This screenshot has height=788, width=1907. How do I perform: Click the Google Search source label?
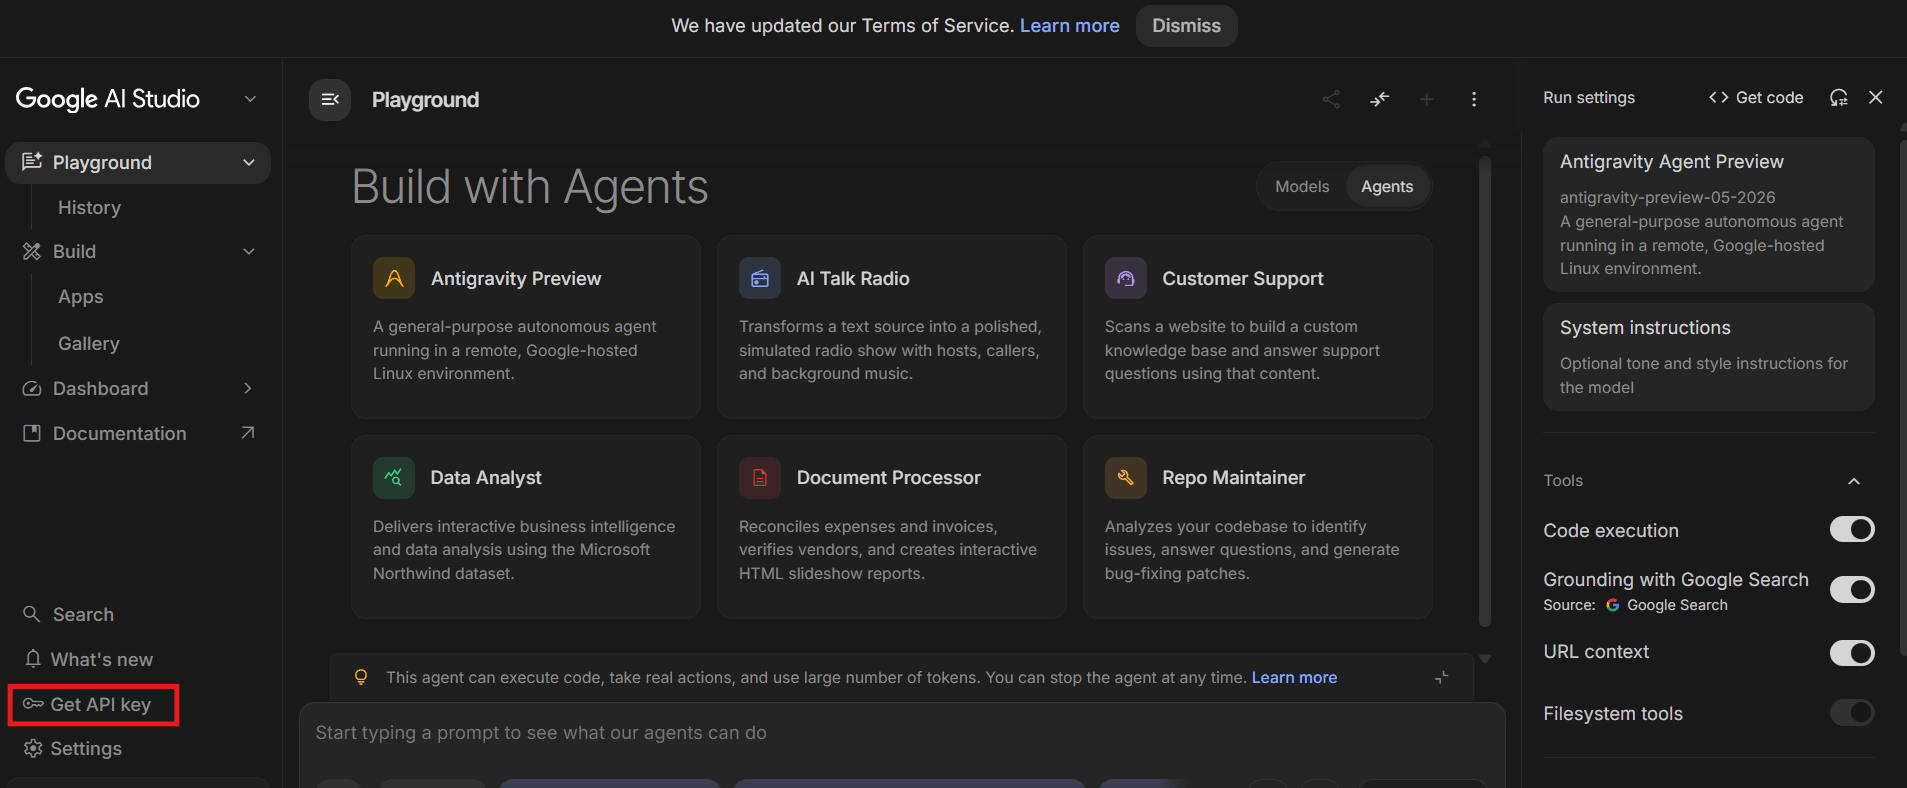1666,605
